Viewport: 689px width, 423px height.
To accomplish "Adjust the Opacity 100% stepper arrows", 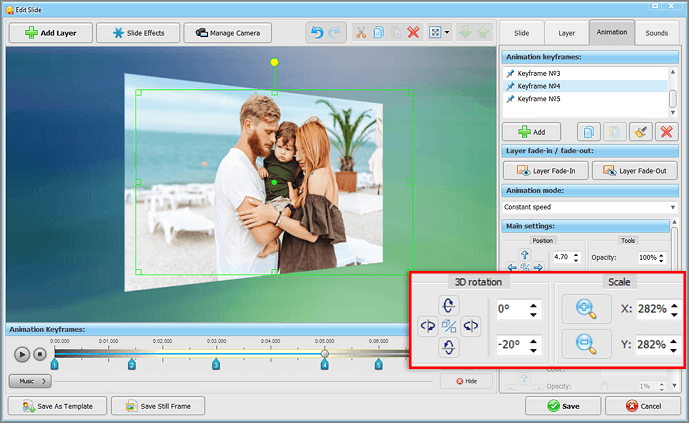I will [x=661, y=258].
